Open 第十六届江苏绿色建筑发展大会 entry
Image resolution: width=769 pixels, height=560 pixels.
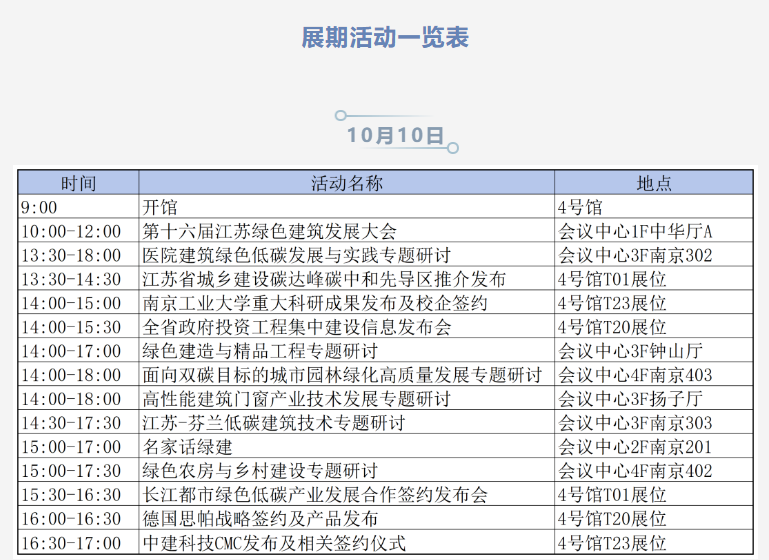pos(269,231)
